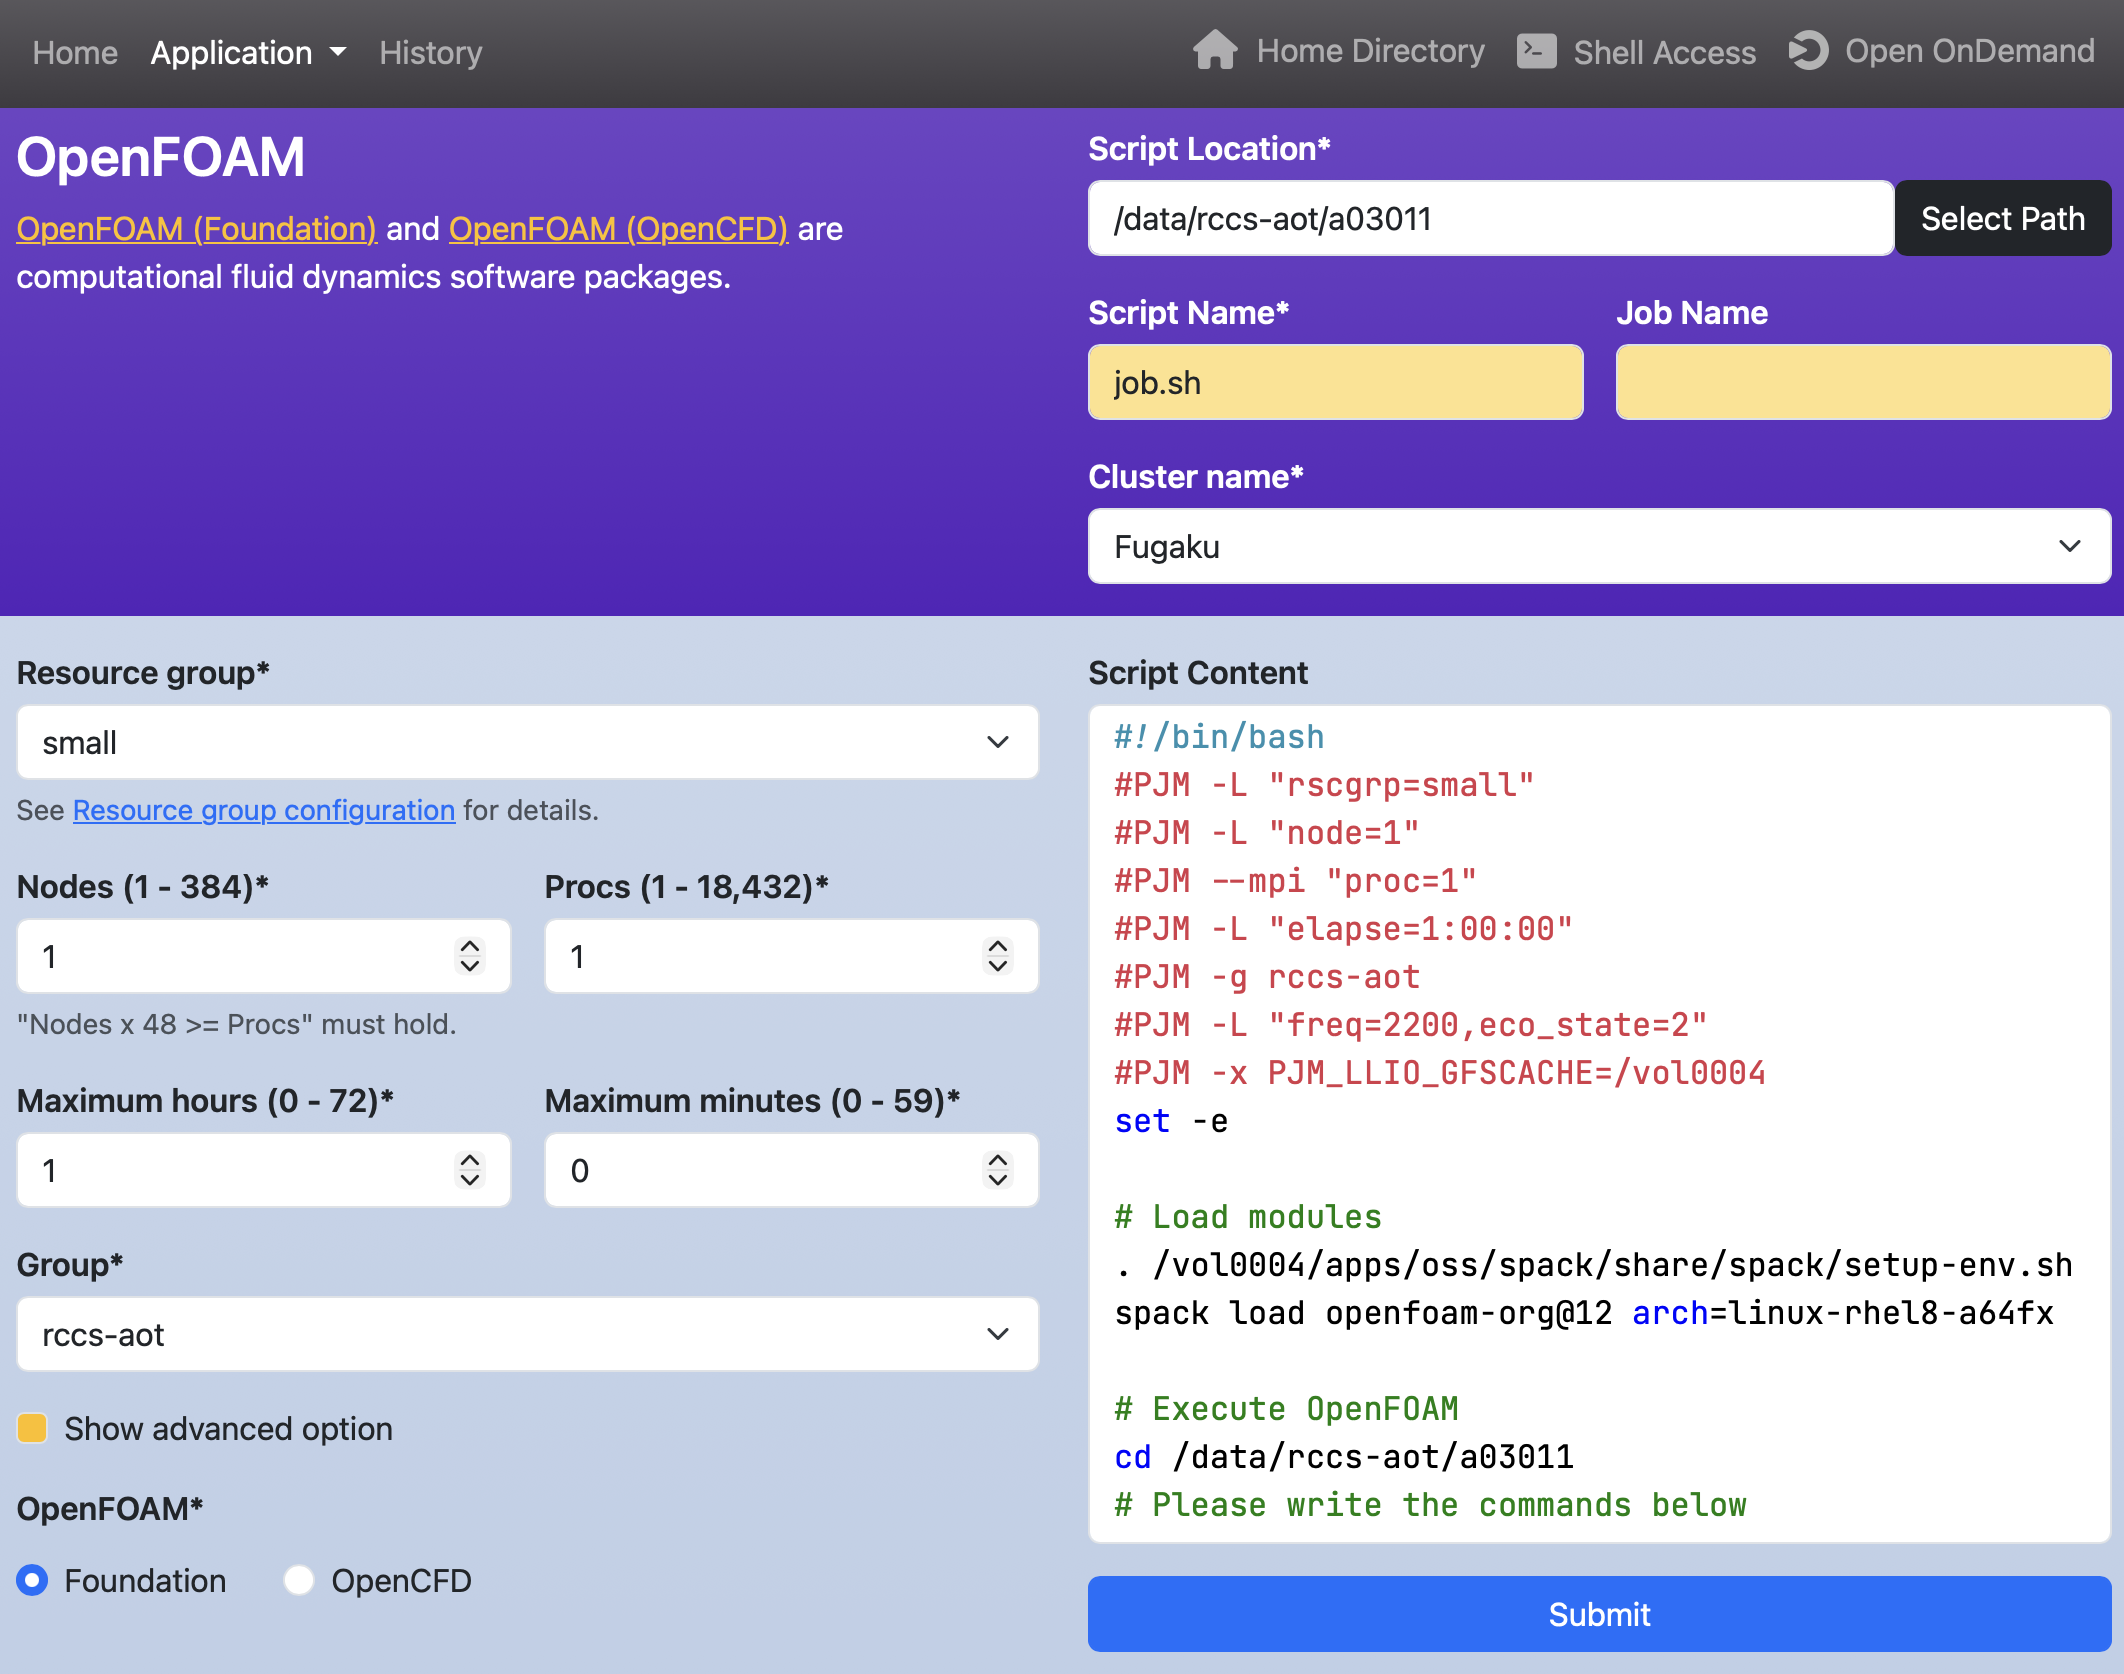The image size is (2124, 1674).
Task: Click into the Script Location field
Action: tap(1491, 218)
